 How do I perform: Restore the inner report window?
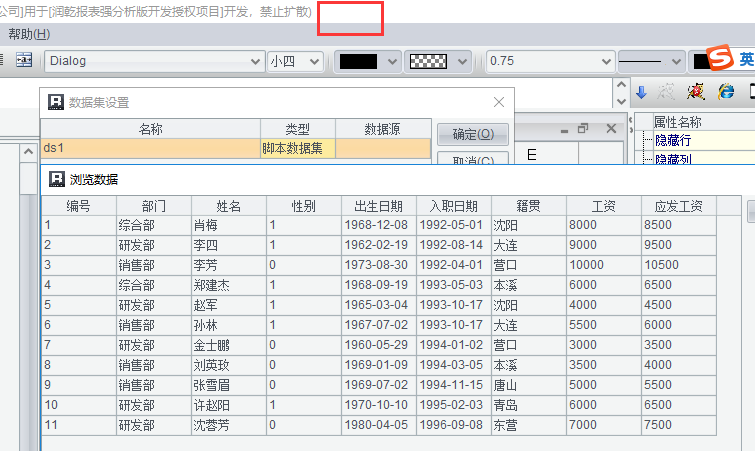pos(583,129)
